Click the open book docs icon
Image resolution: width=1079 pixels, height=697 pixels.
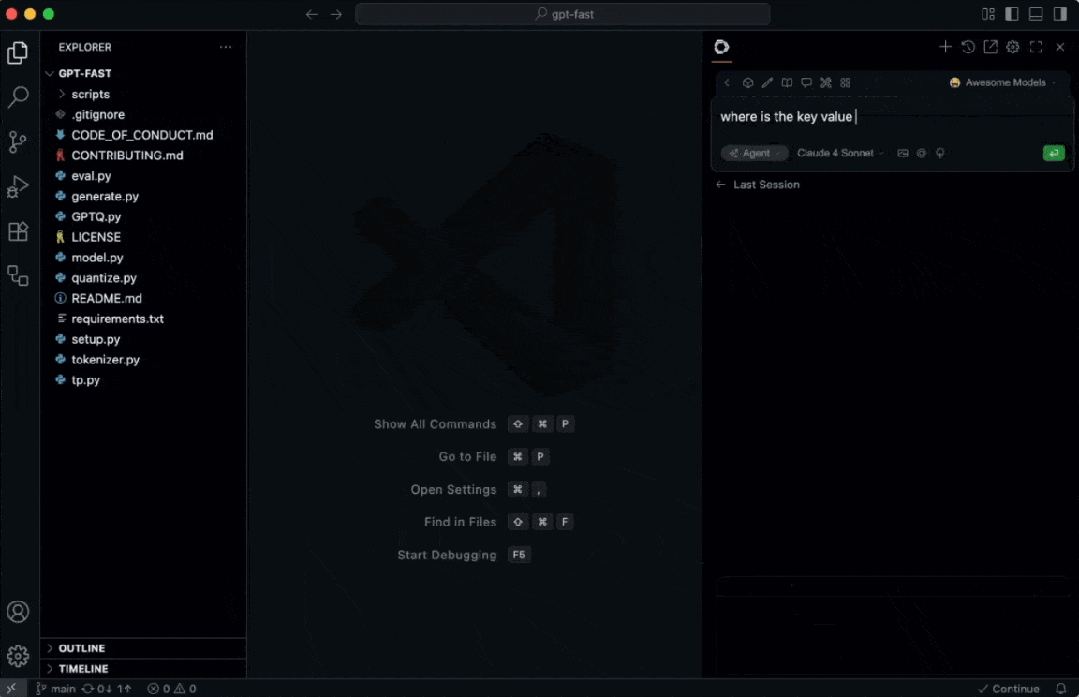pos(787,83)
